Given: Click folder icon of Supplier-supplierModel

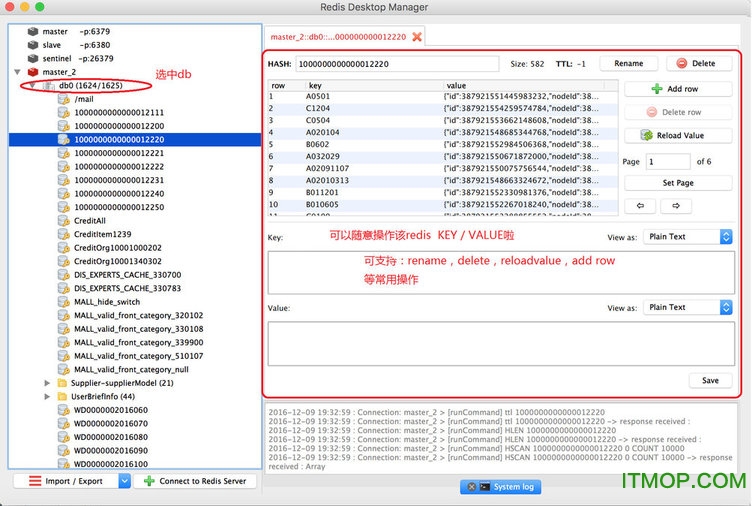Looking at the screenshot, I should (x=62, y=383).
